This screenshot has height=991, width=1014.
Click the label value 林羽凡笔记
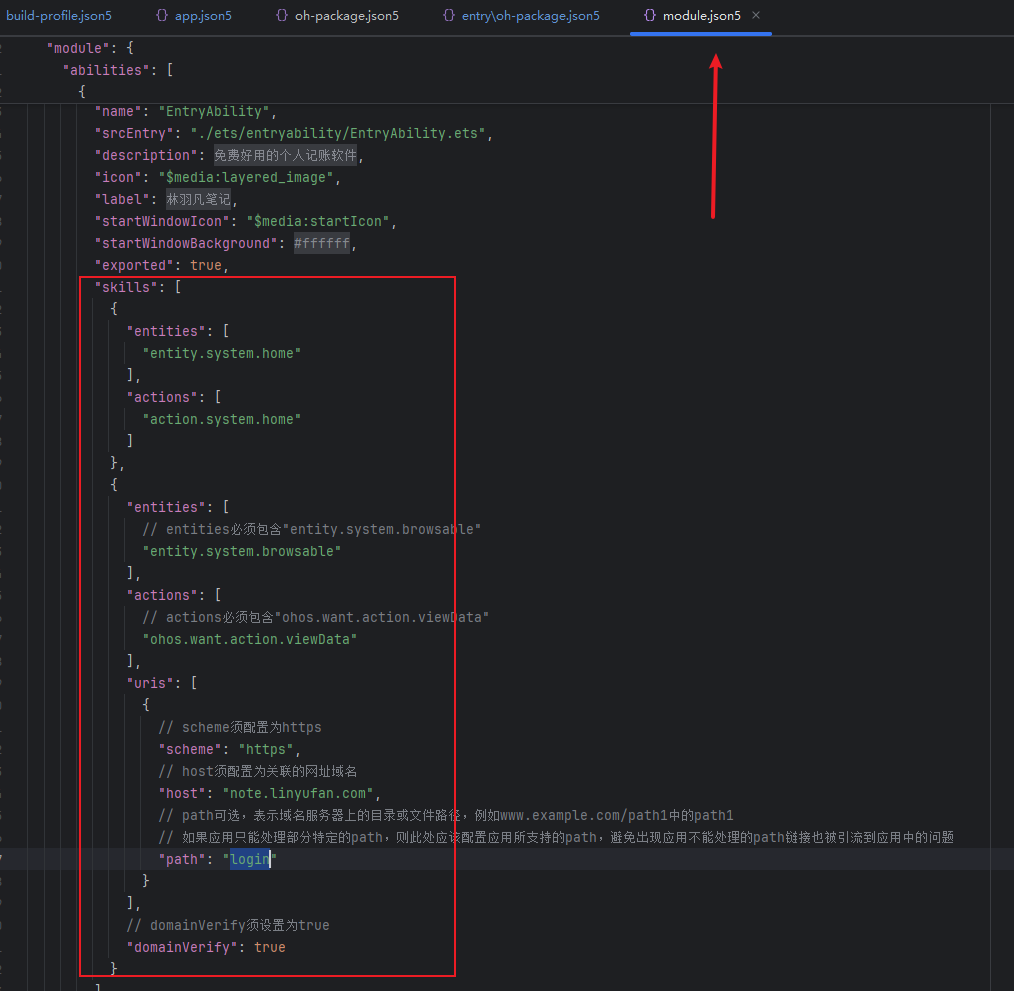tap(198, 199)
